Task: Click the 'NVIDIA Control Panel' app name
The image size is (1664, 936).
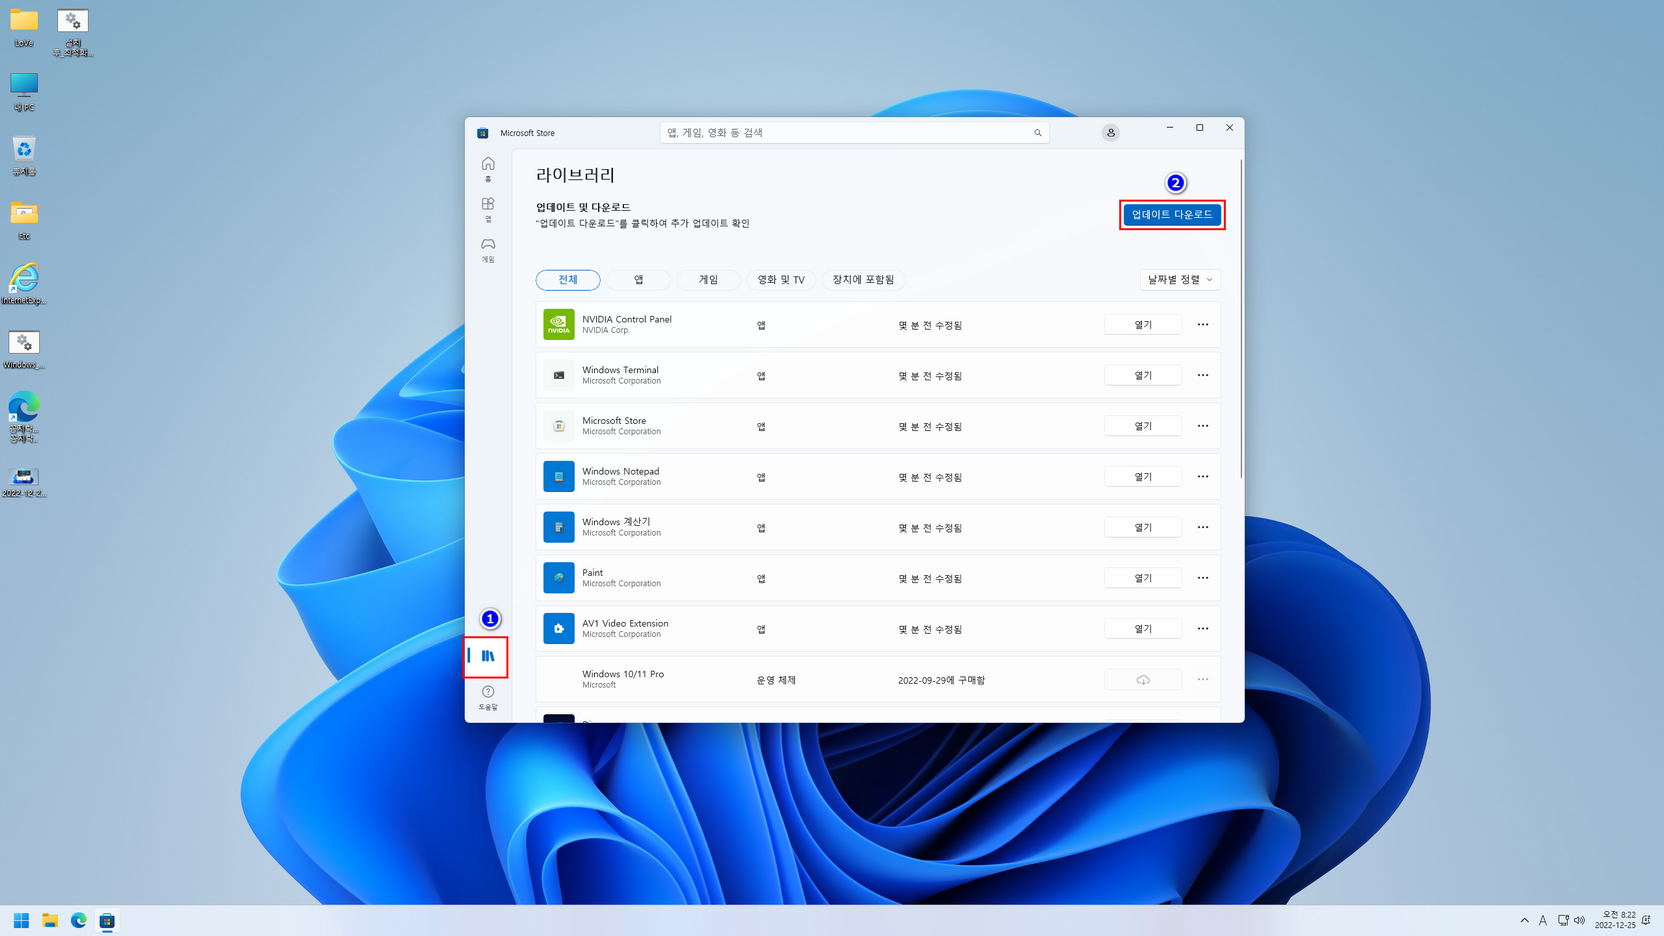Action: pos(627,319)
